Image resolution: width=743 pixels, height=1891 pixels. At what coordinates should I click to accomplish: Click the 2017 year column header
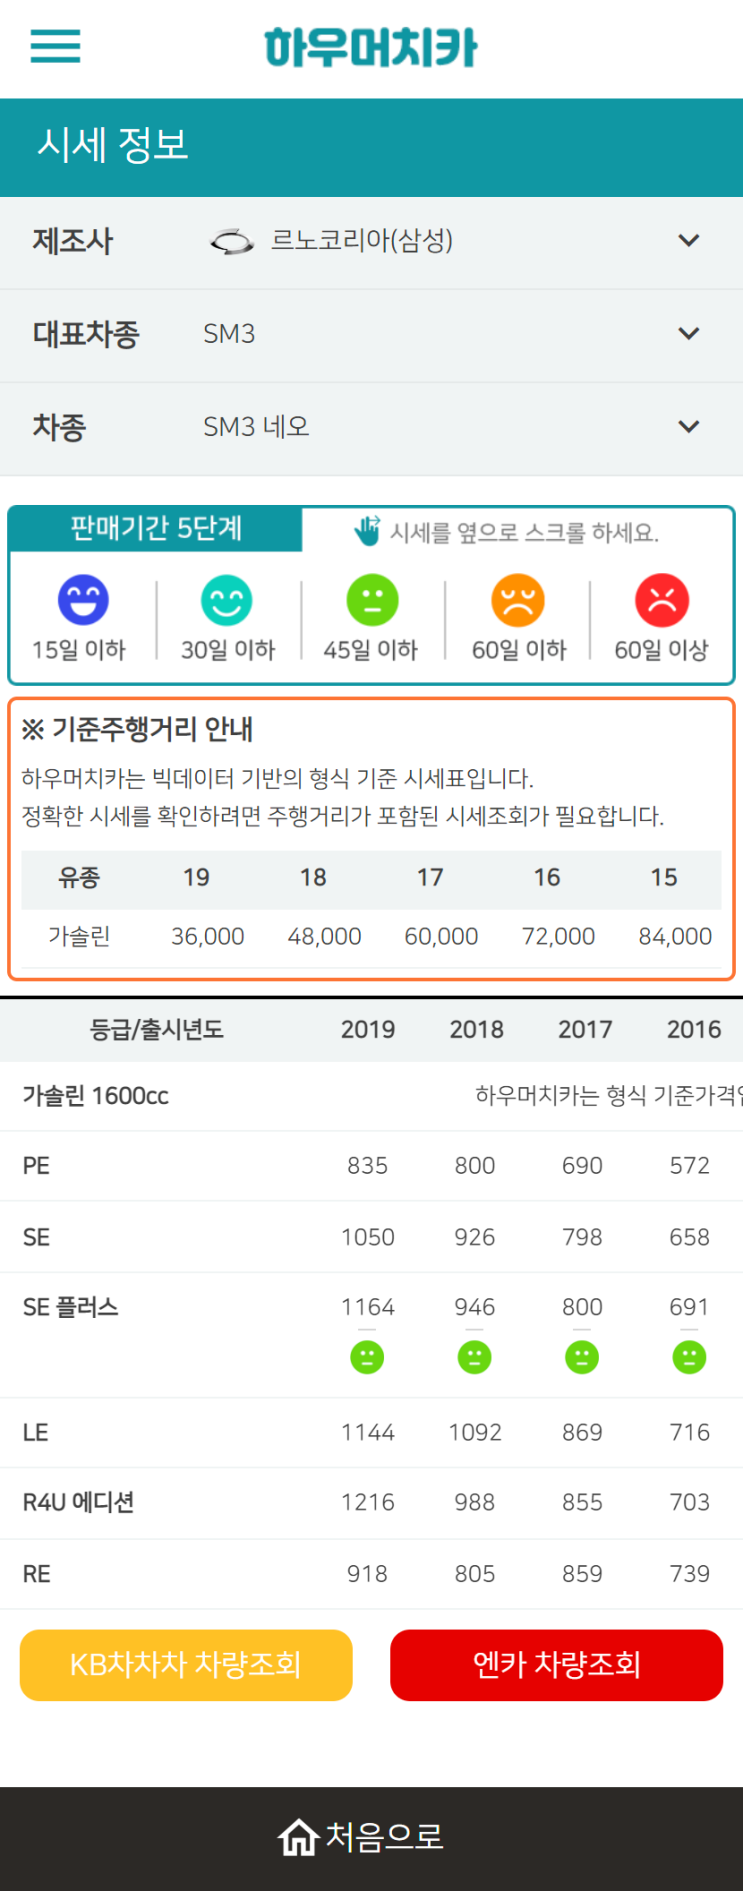(x=585, y=1029)
